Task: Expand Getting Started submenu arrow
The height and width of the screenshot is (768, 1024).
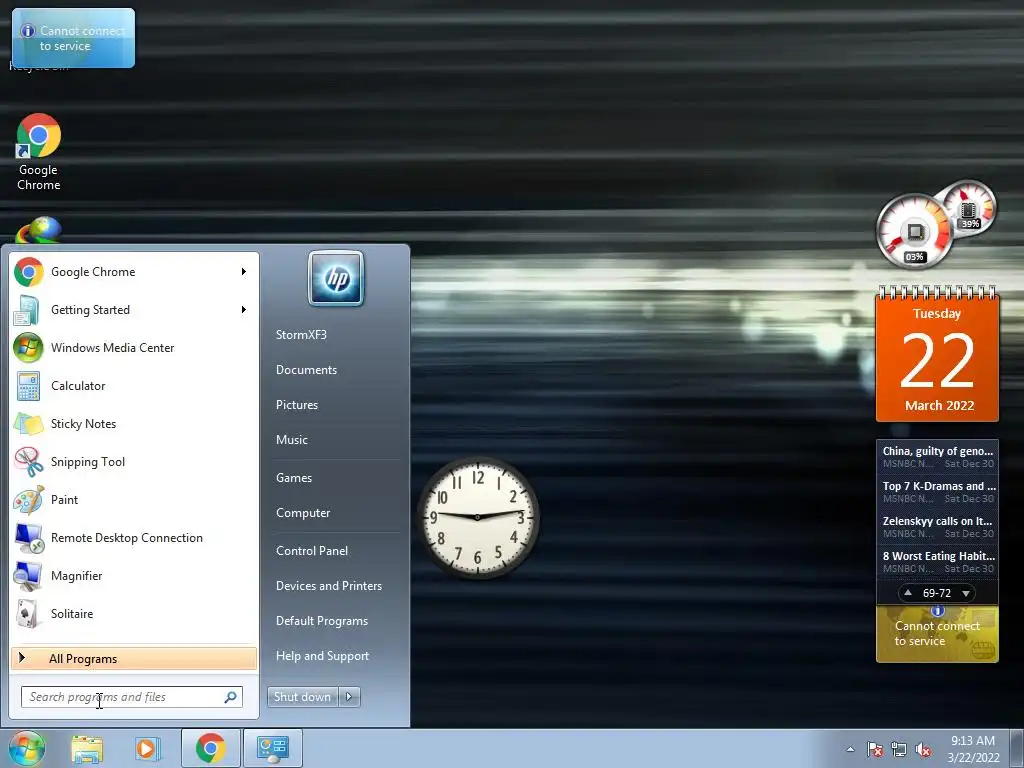Action: coord(244,310)
